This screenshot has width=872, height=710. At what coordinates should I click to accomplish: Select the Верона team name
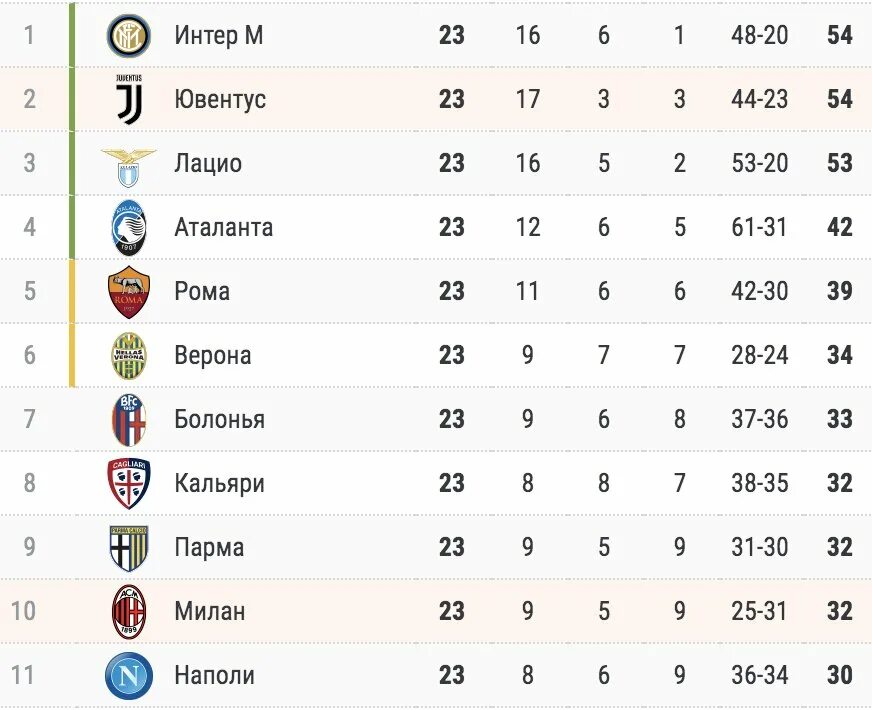pyautogui.click(x=212, y=355)
